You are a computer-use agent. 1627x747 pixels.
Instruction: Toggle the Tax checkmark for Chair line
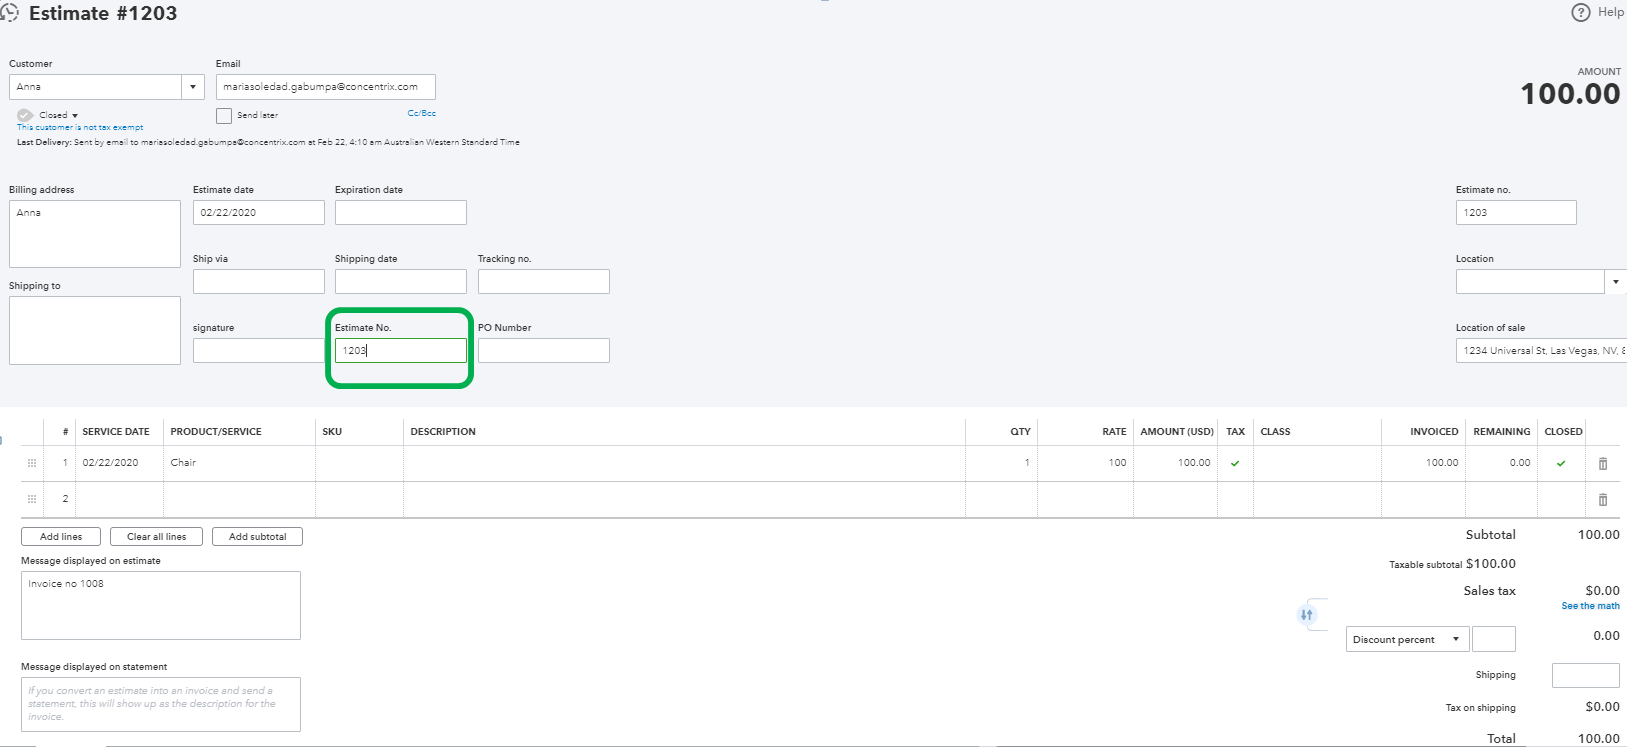coord(1235,463)
